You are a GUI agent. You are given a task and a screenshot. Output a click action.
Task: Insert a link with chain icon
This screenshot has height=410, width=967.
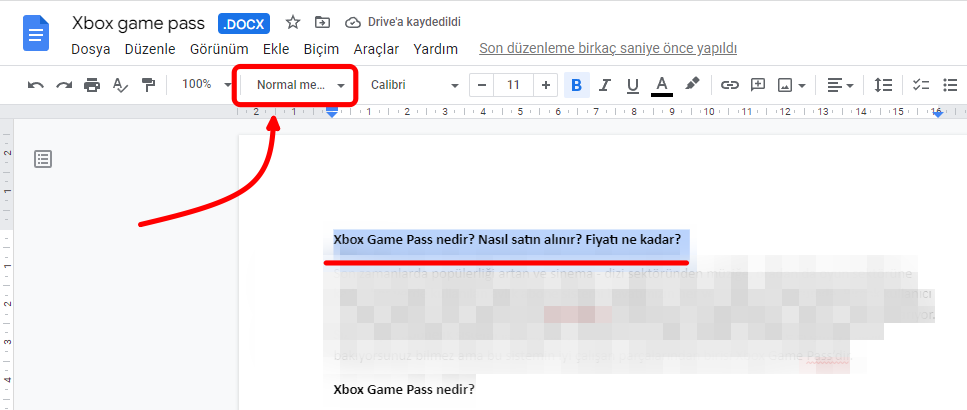[730, 85]
